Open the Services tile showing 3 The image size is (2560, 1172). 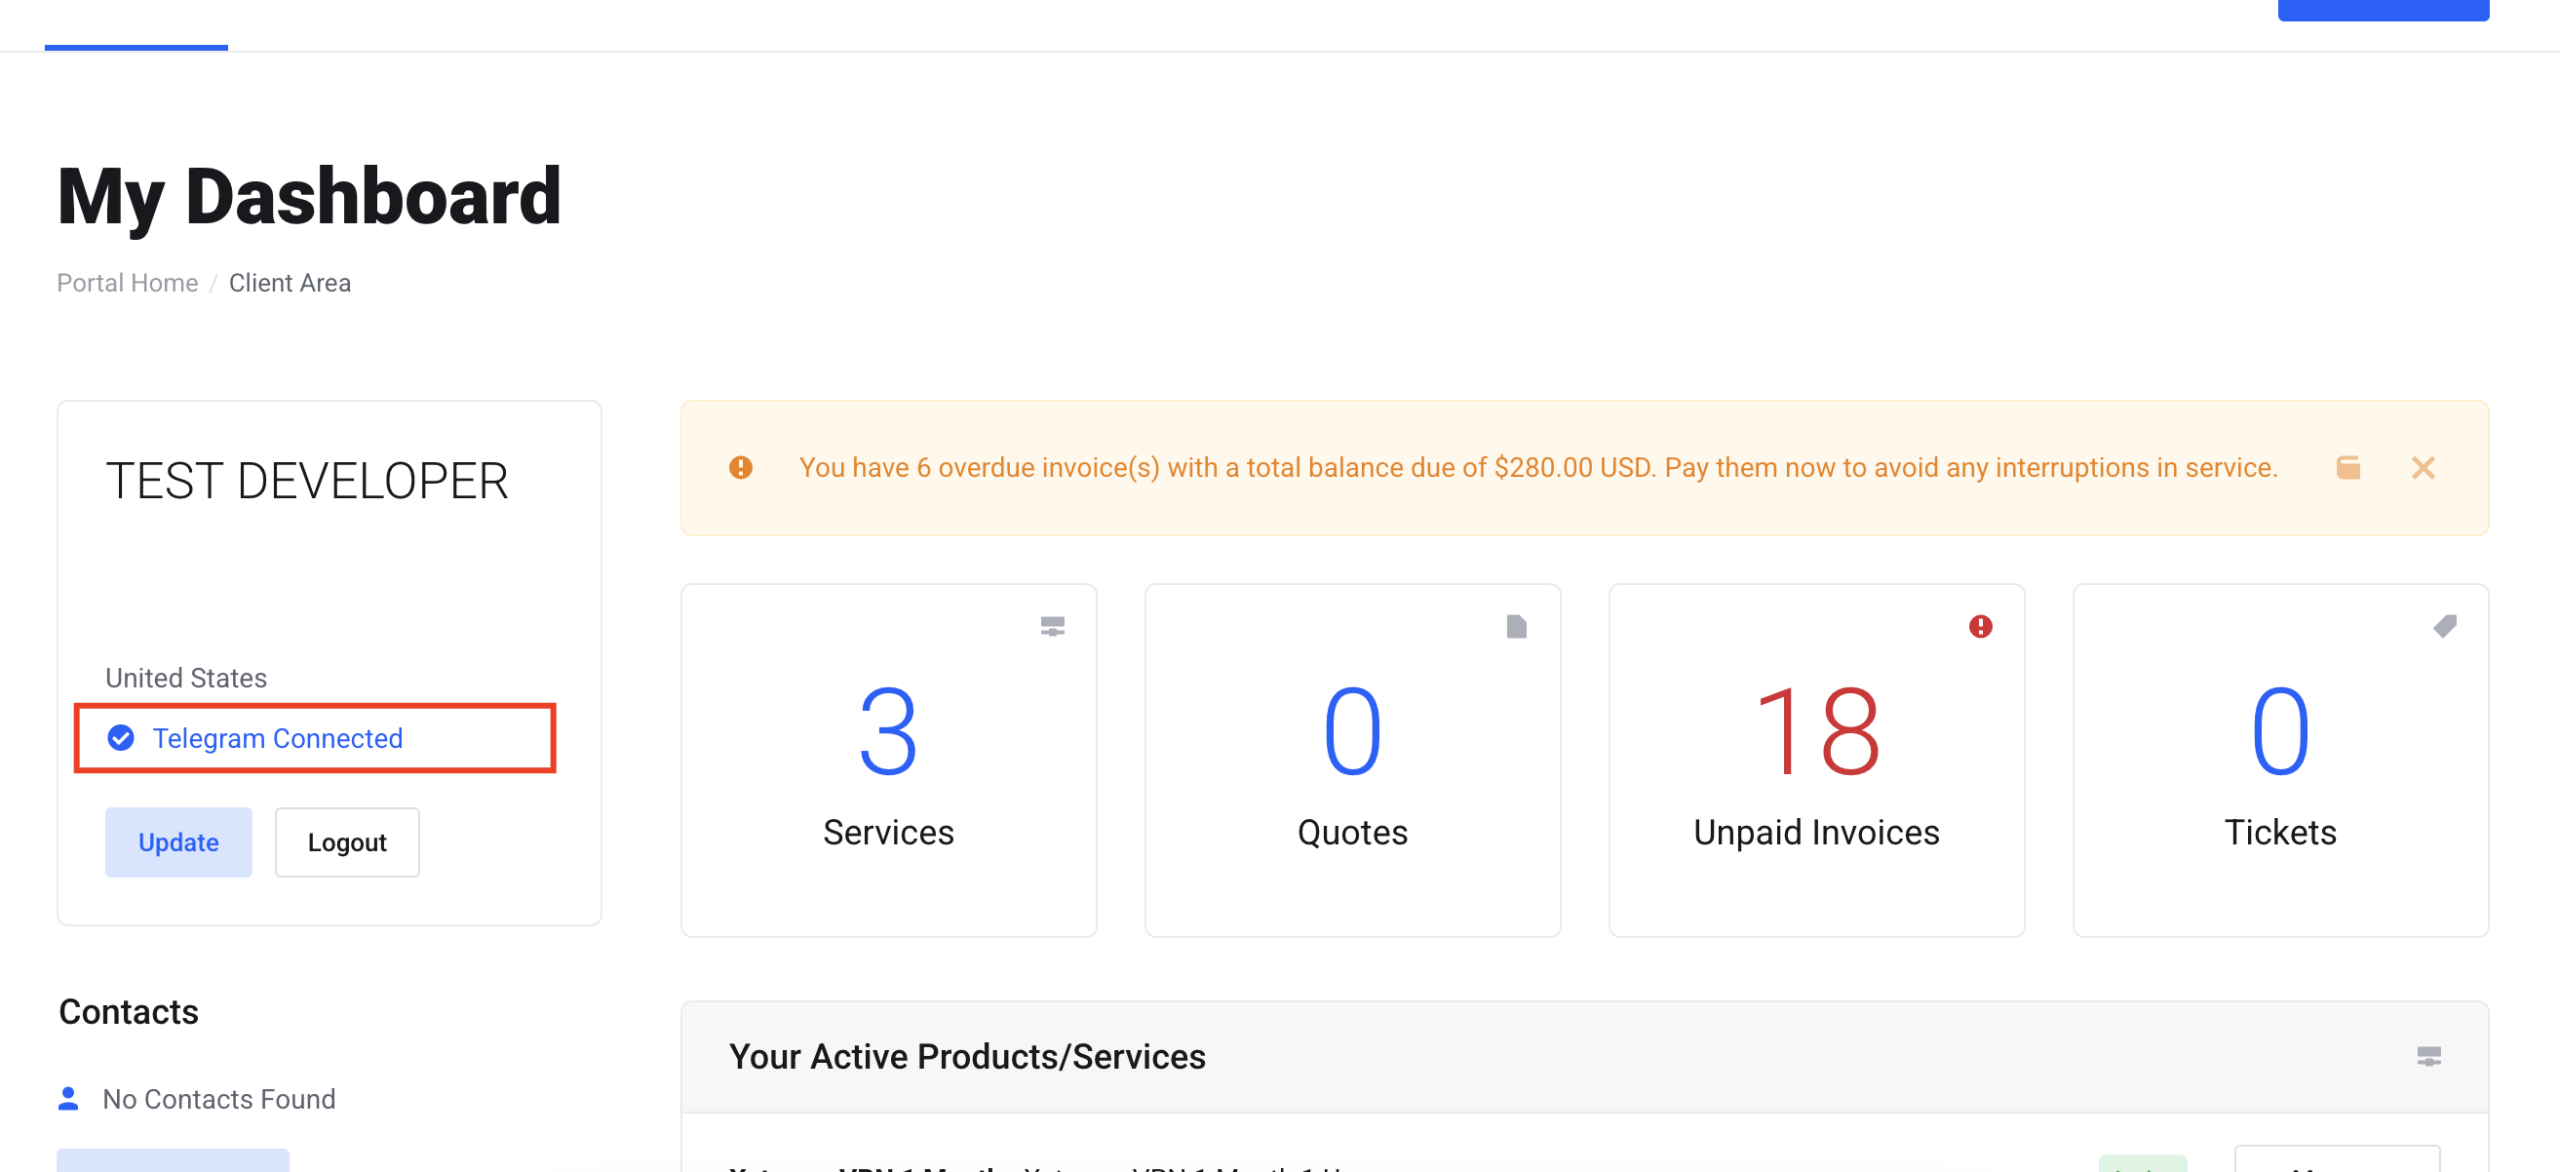tap(888, 760)
